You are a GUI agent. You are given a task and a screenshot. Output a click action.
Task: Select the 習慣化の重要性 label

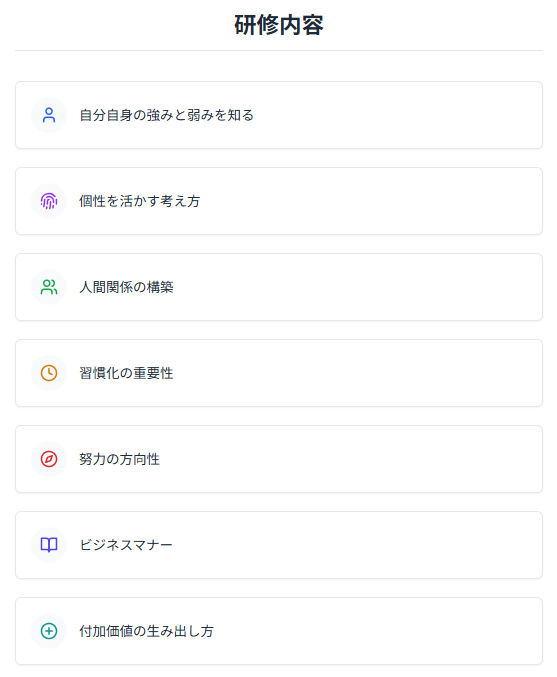point(126,373)
